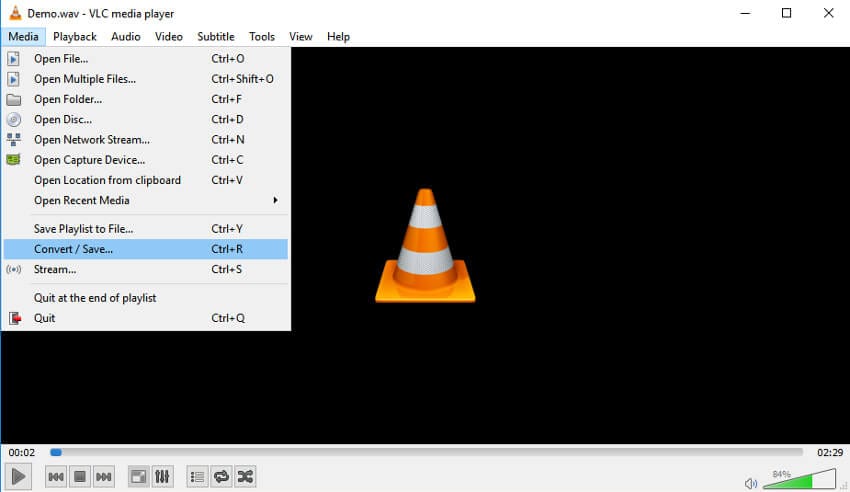The image size is (850, 492).
Task: Toggle Quit at the end of playlist
Action: (x=145, y=298)
